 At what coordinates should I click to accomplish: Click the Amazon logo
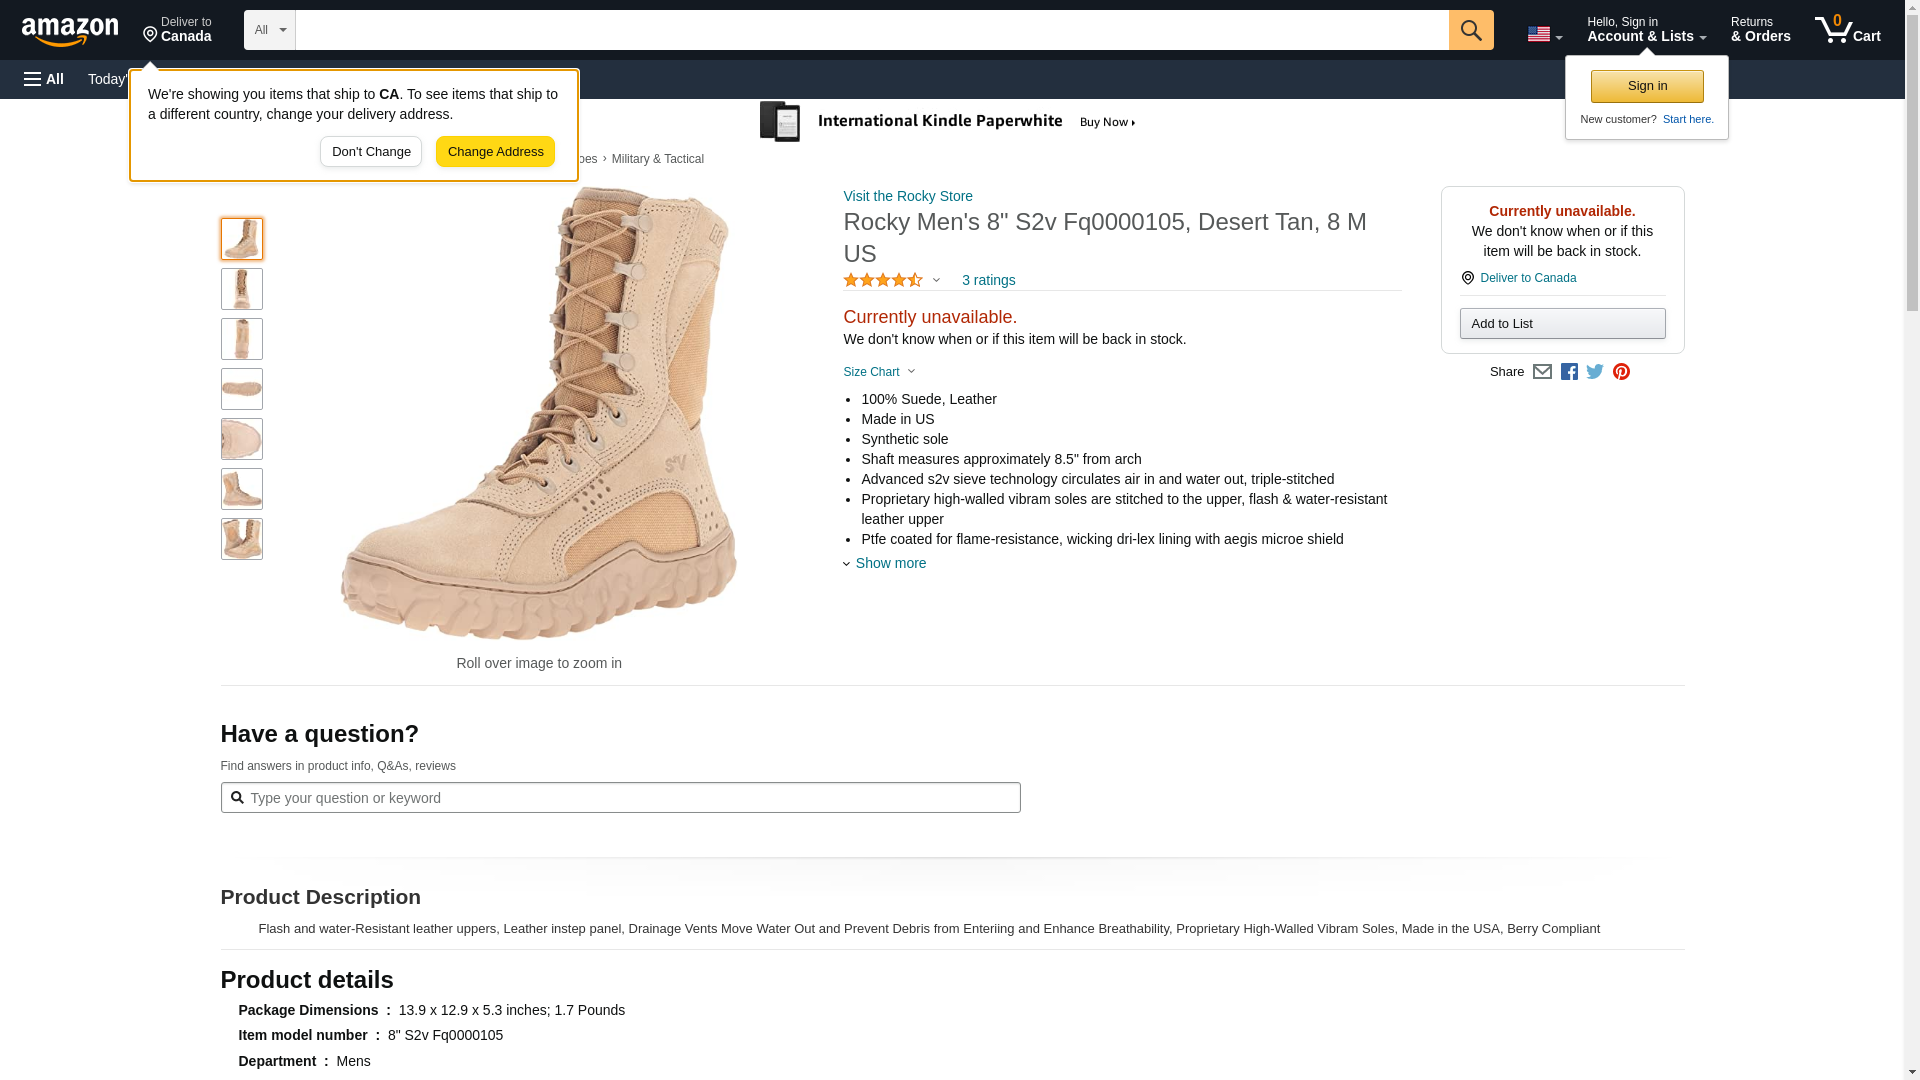pos(70,31)
